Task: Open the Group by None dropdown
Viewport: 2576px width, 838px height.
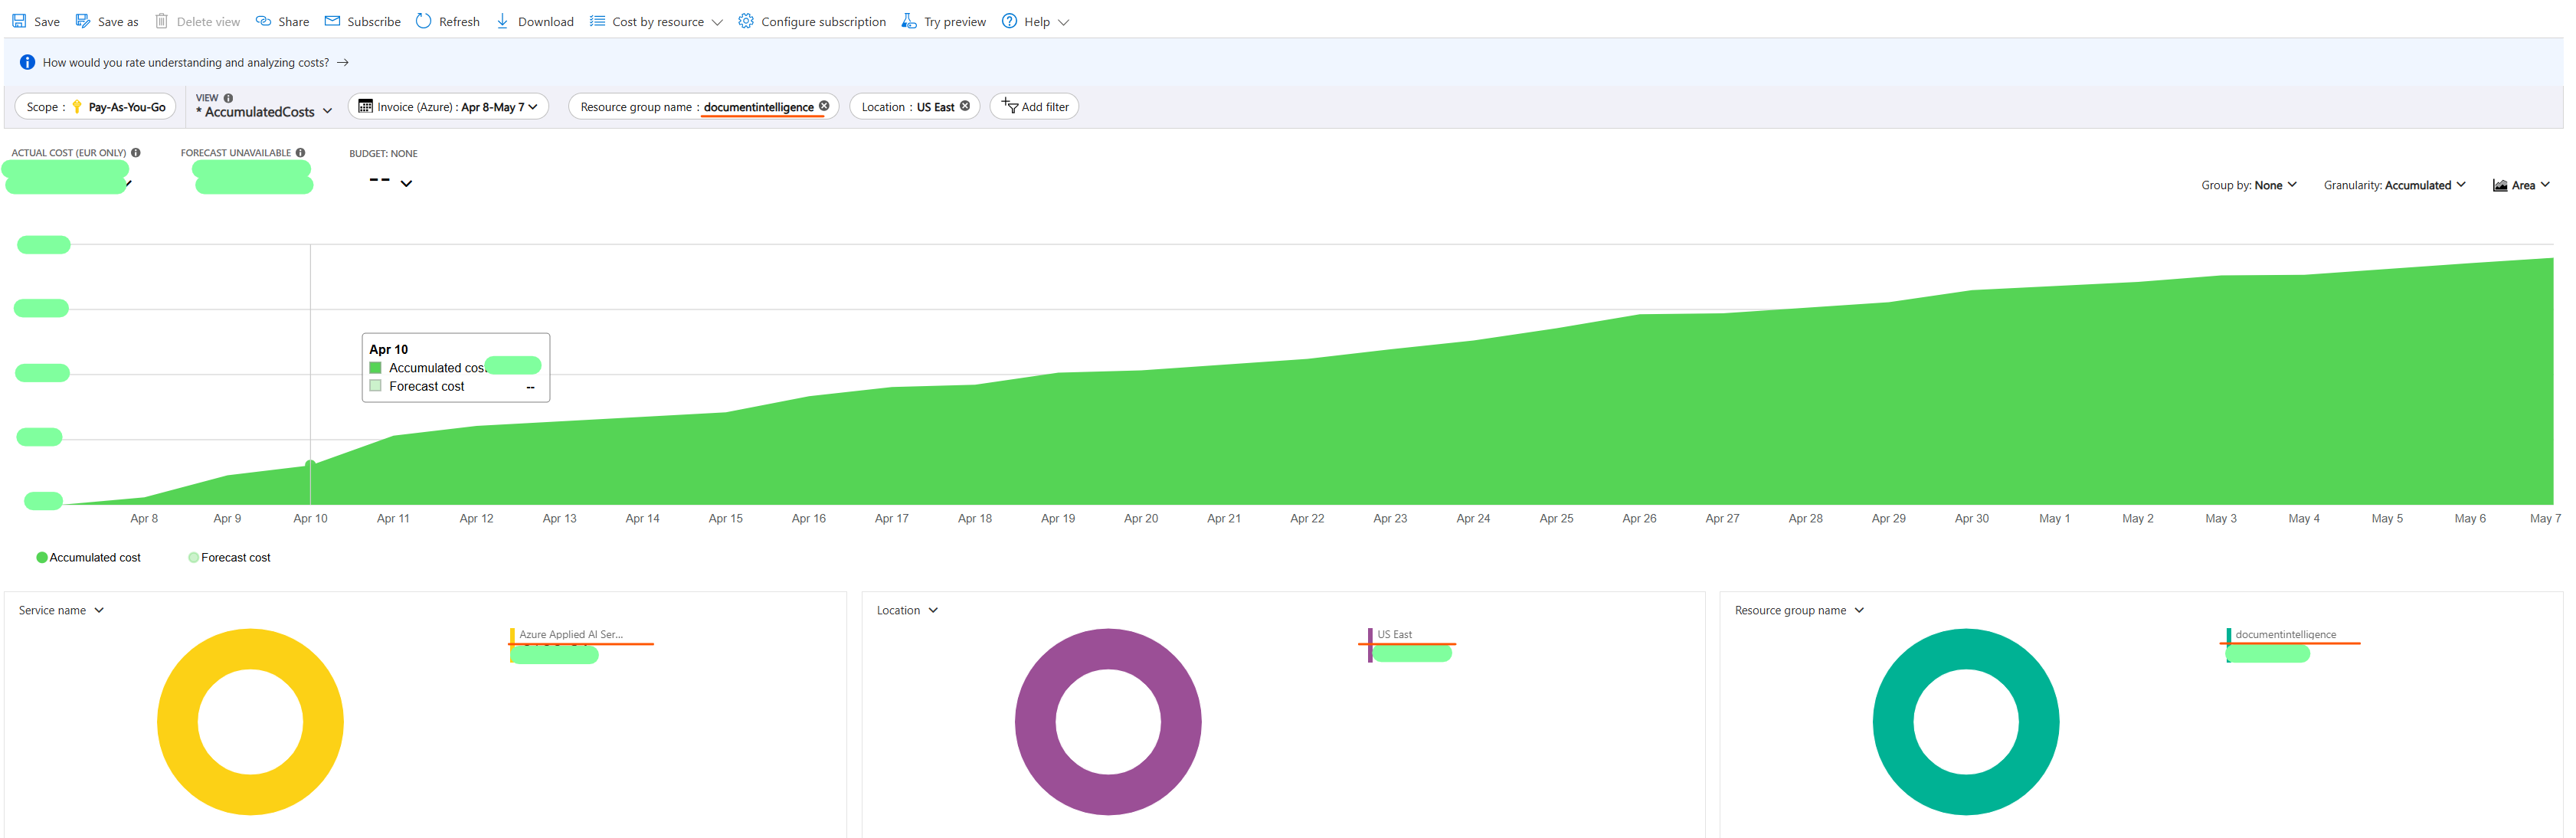Action: tap(2248, 185)
